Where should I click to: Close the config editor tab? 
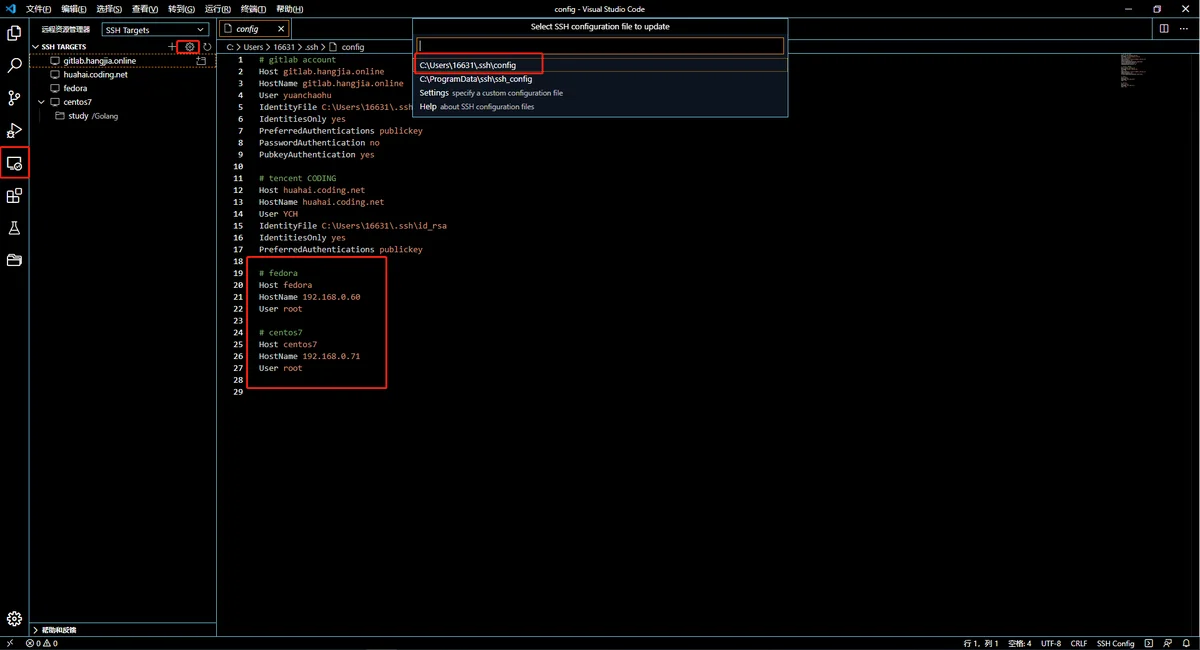(281, 29)
